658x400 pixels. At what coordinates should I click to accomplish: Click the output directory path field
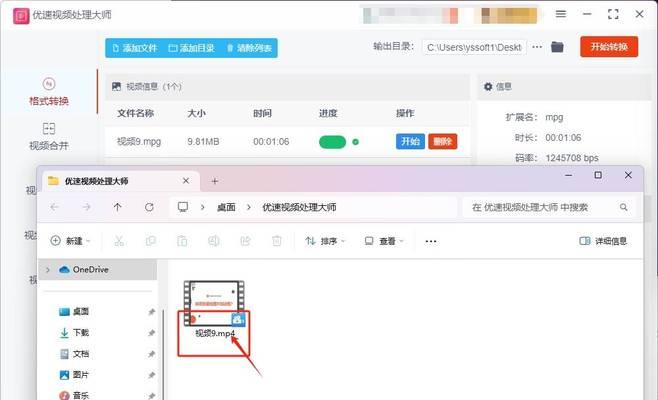[474, 47]
